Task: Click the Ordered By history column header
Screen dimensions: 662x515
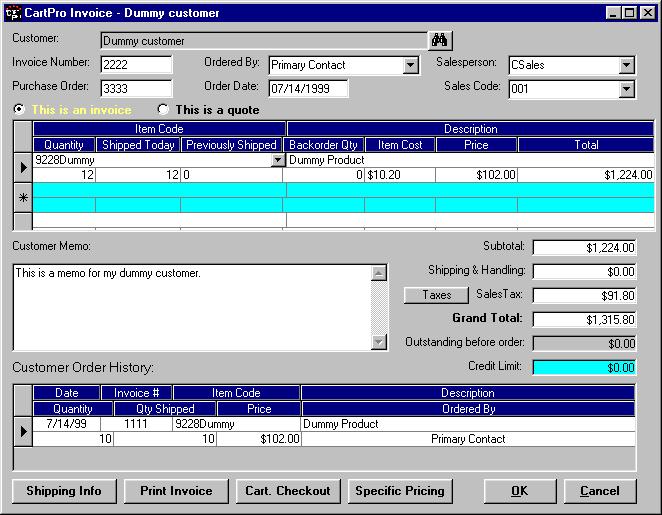Action: (469, 409)
